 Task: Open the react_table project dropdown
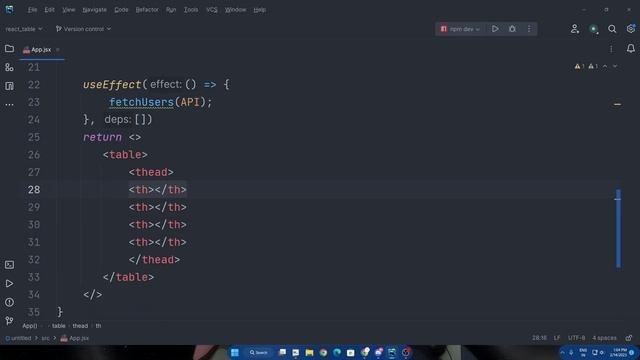[x=24, y=29]
